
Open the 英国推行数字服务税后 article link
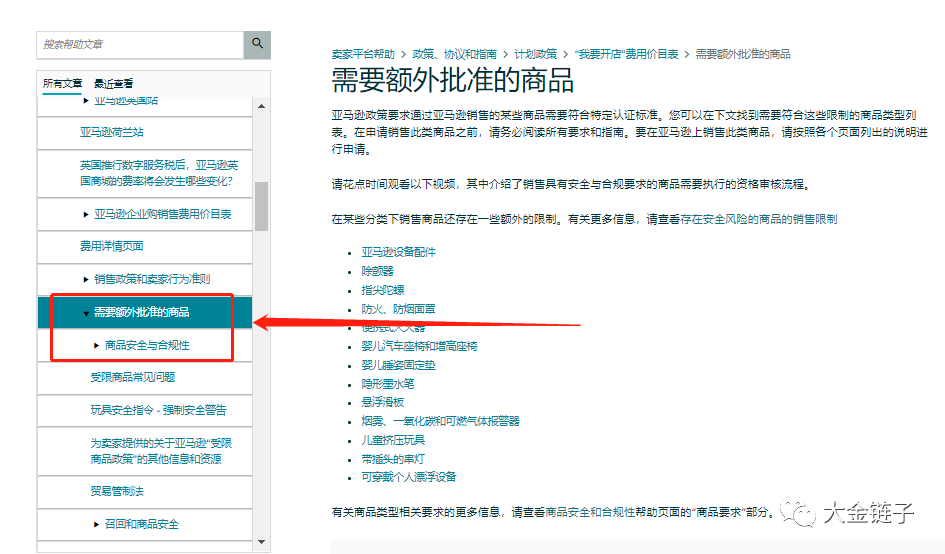pos(159,173)
